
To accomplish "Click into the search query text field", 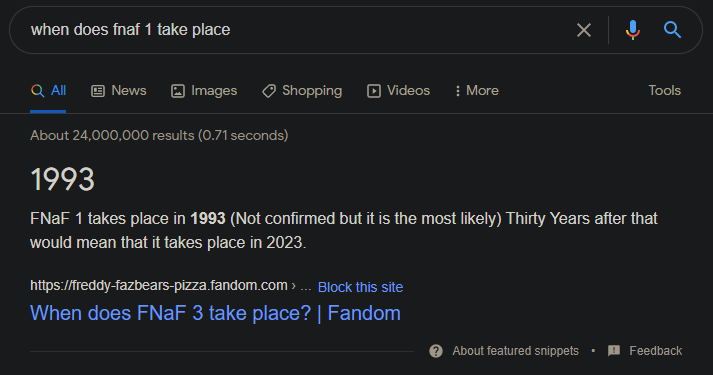I will (296, 30).
